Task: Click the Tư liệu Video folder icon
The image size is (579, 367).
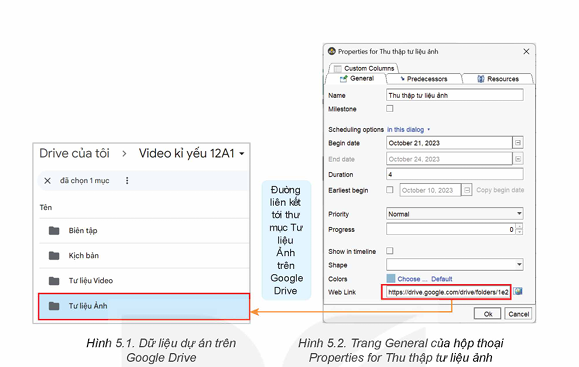Action: click(54, 281)
